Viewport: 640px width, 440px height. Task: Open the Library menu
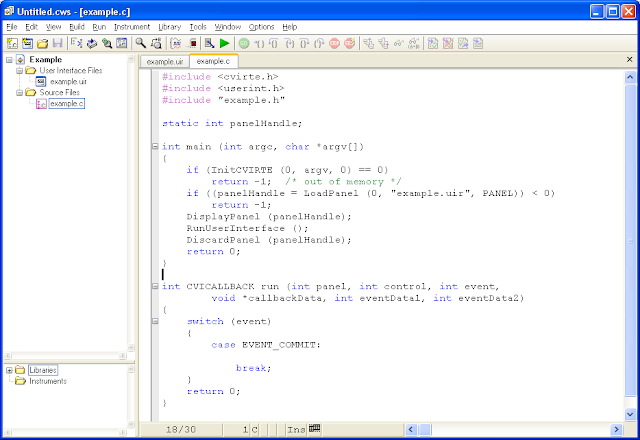169,27
